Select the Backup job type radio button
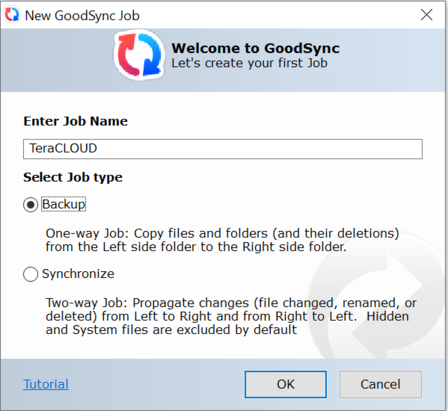 click(x=30, y=204)
